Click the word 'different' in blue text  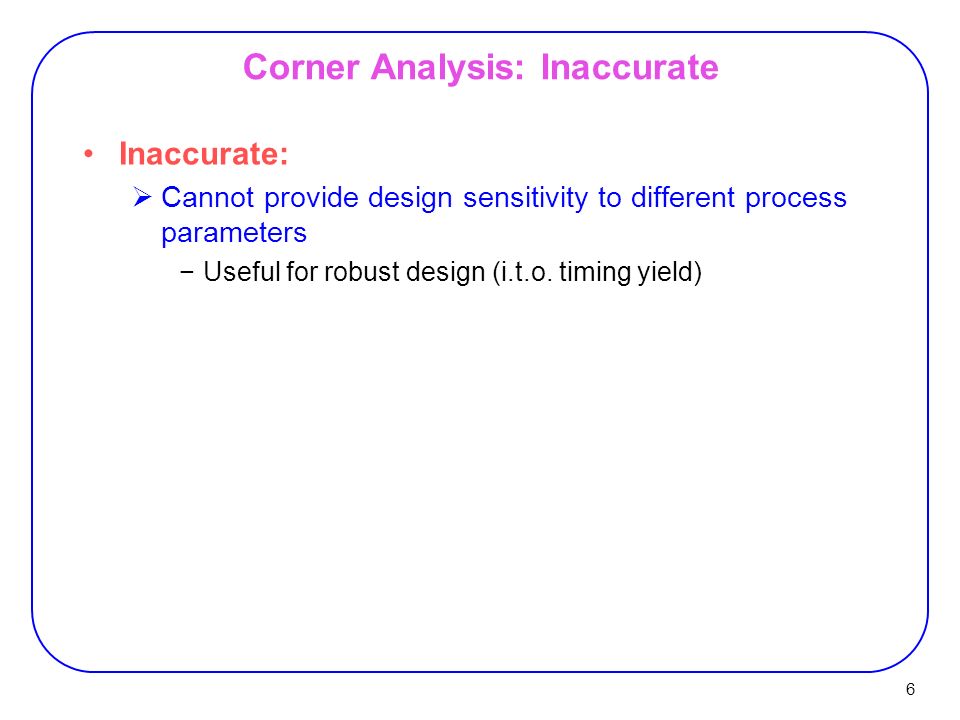(x=683, y=197)
